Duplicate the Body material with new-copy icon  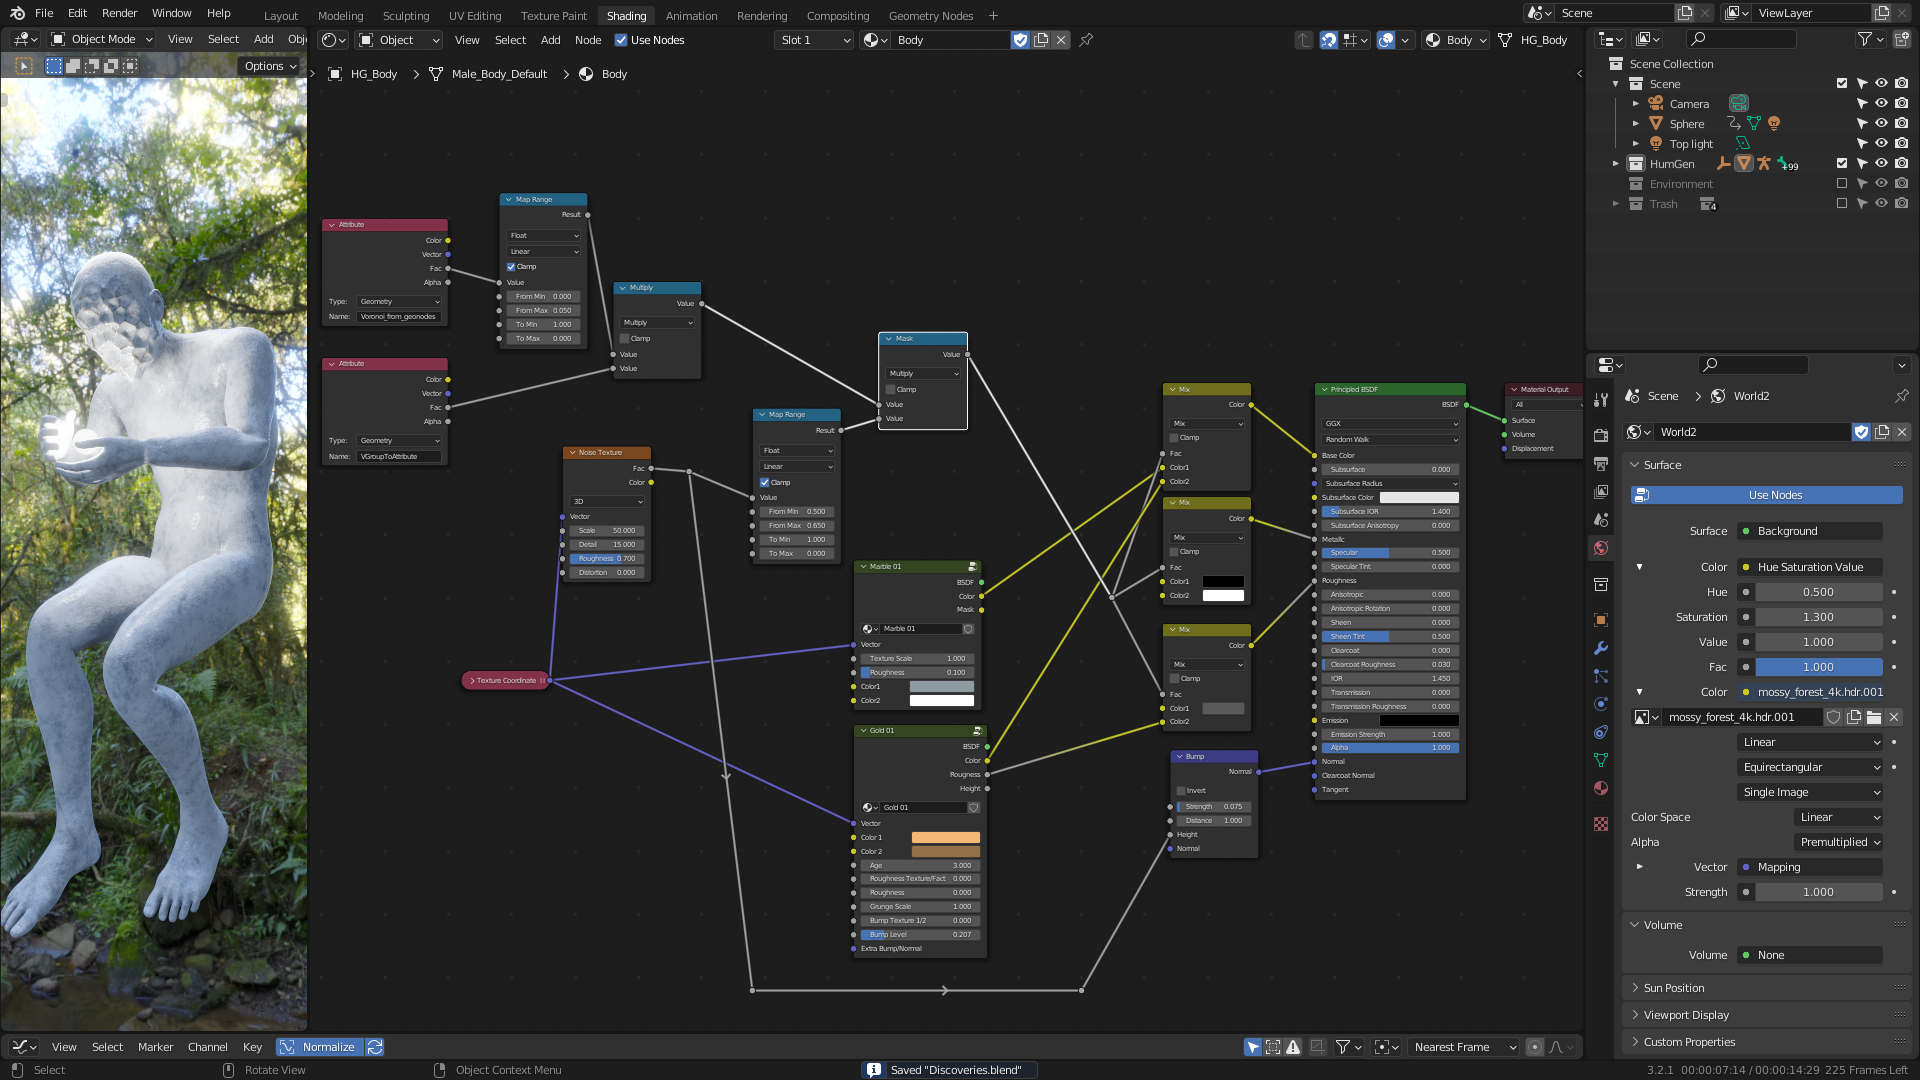point(1041,40)
